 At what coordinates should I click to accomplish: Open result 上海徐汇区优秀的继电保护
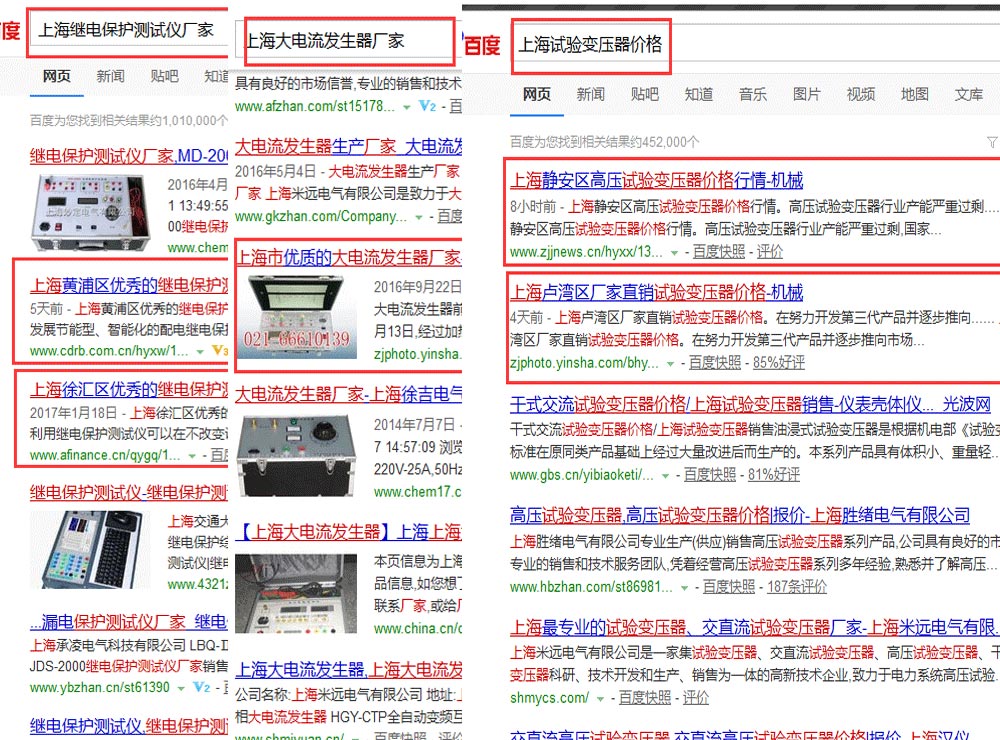(129, 389)
